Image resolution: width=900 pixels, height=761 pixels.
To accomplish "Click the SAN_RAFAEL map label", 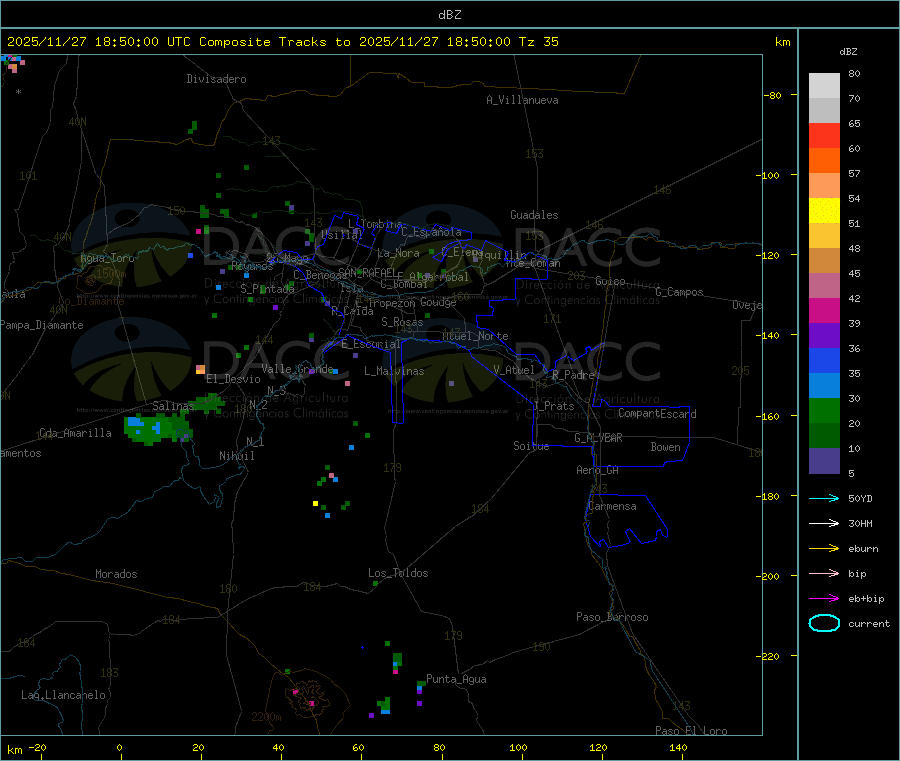I will click(x=367, y=272).
